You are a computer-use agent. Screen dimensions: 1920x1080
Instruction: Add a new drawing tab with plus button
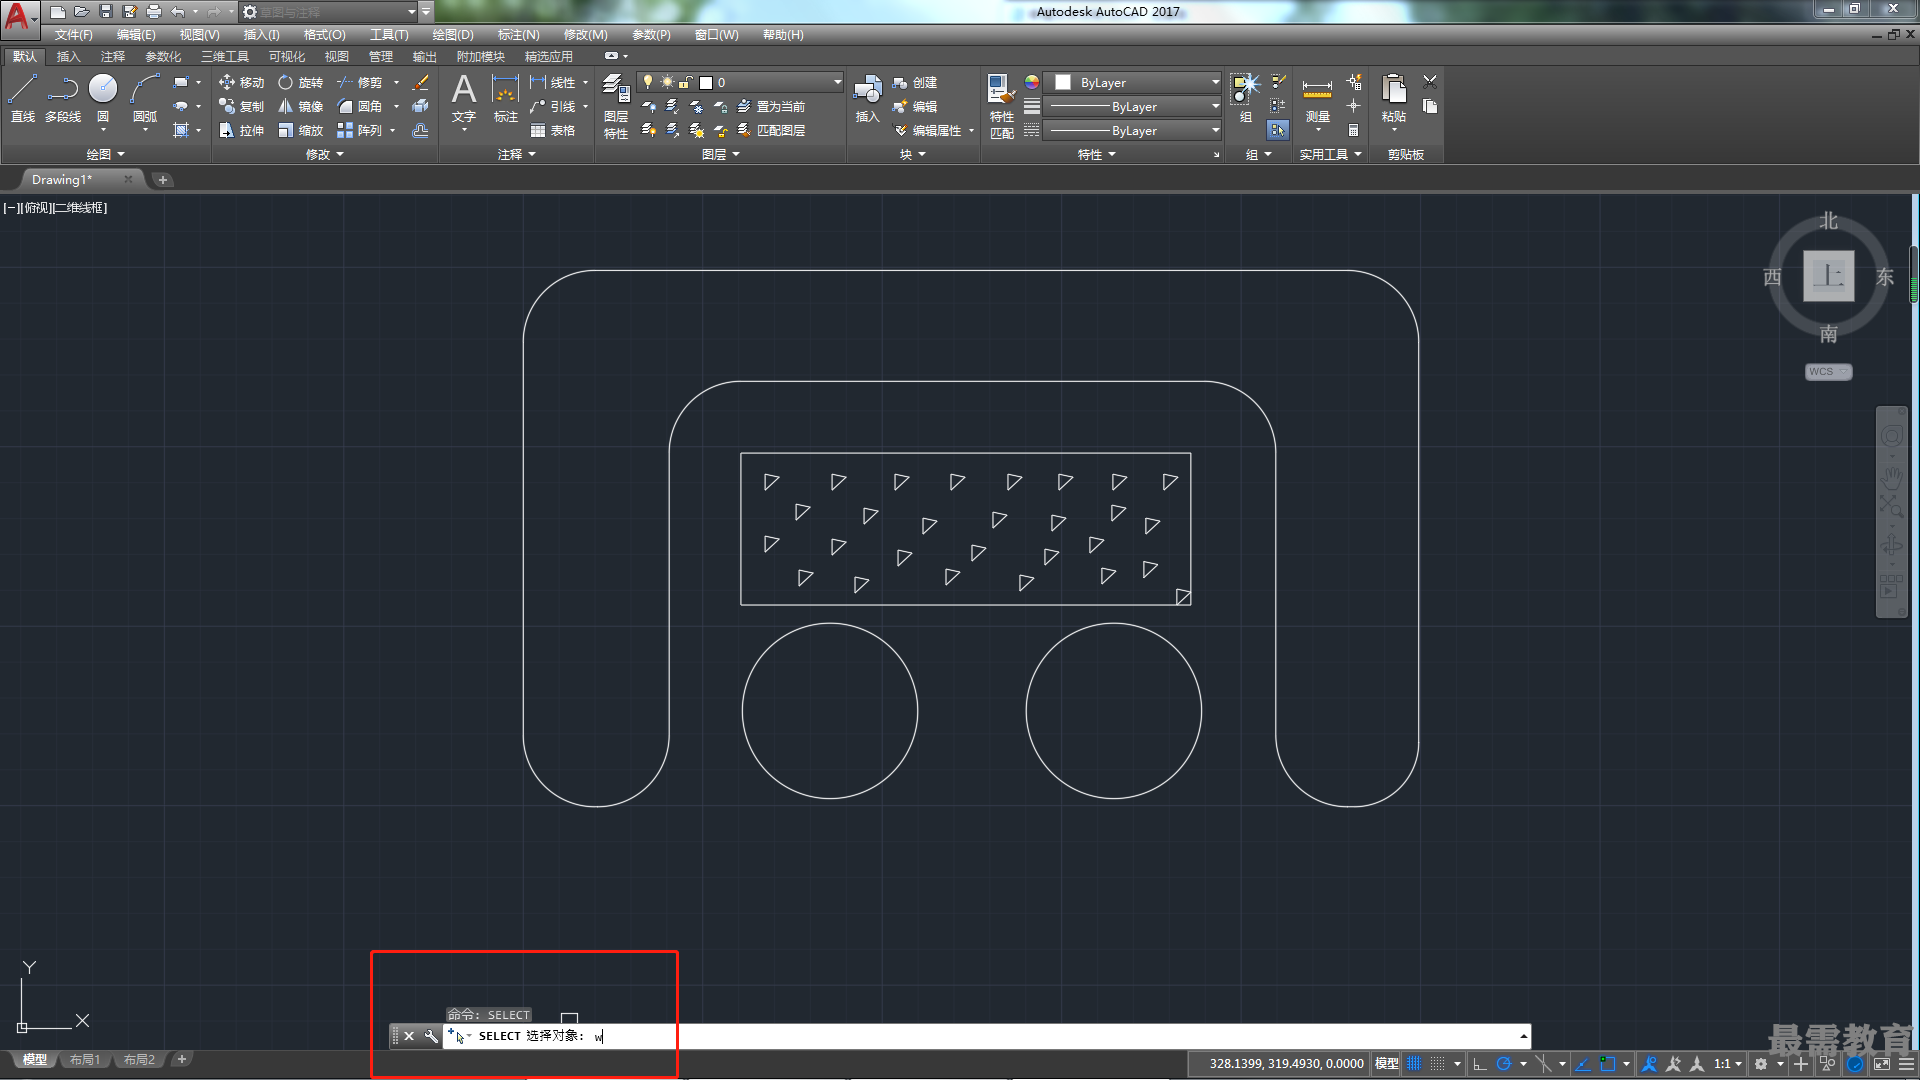point(163,180)
